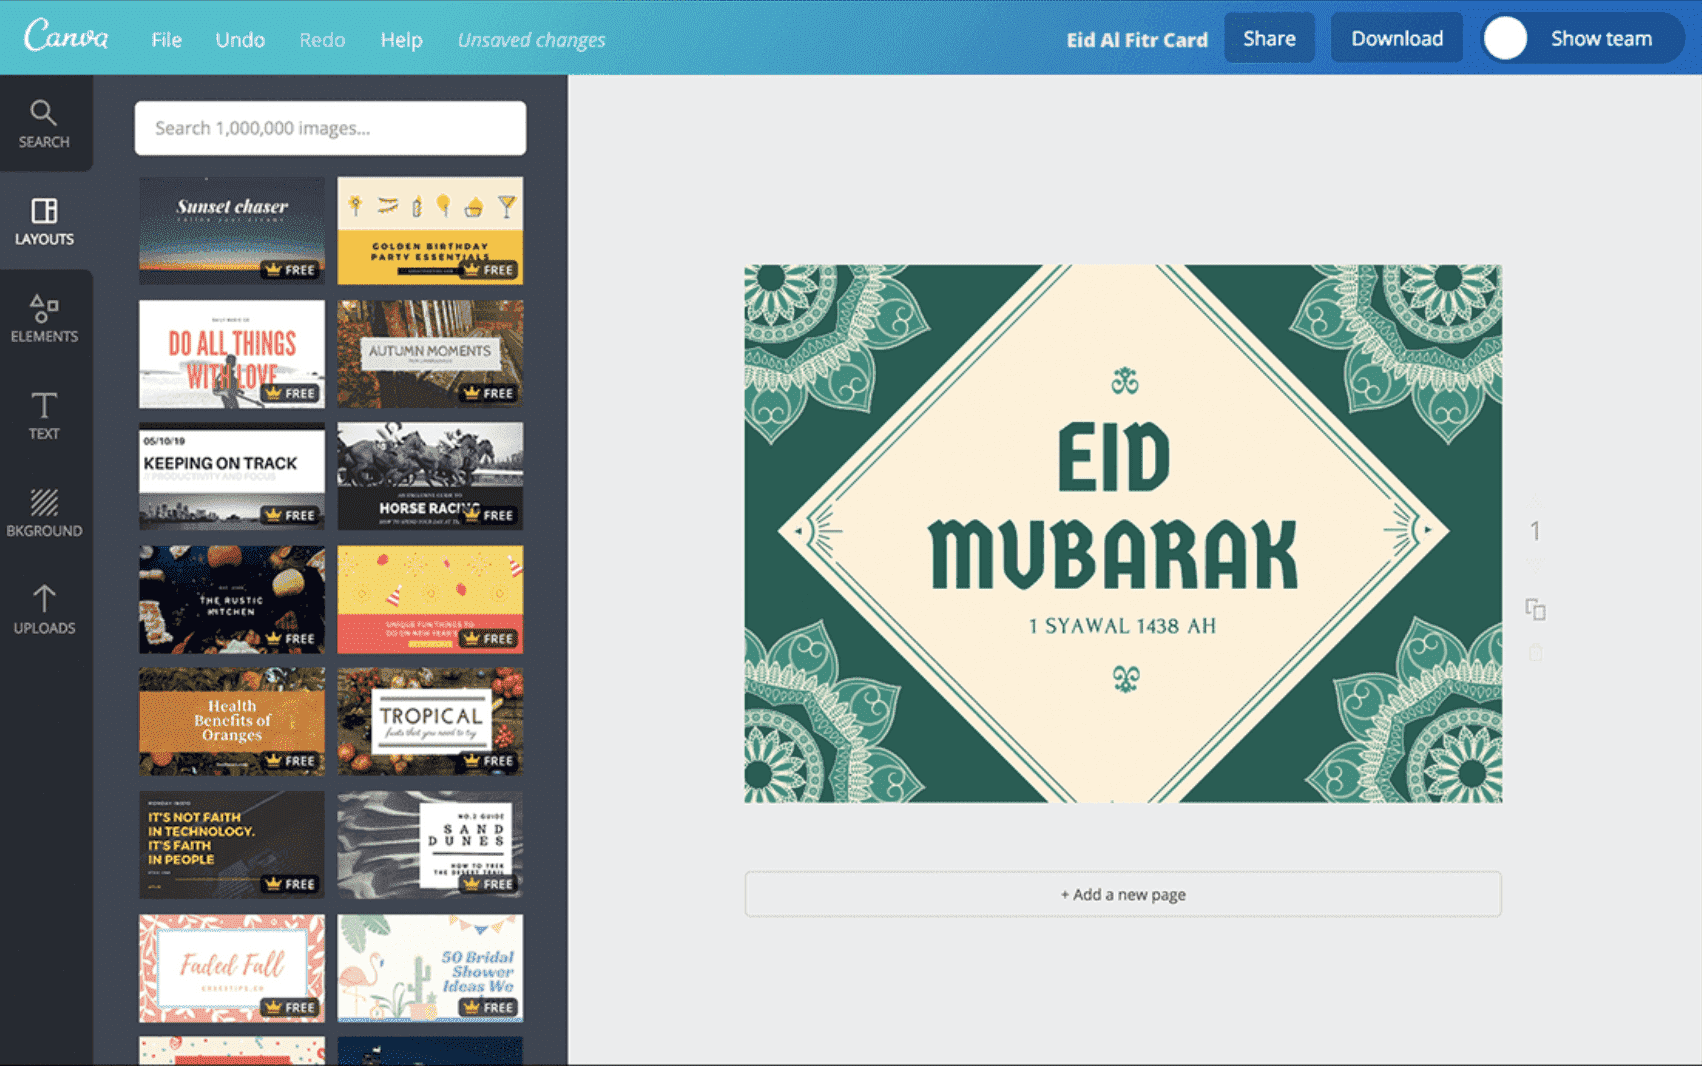Click the Unsaved changes status text

[531, 40]
